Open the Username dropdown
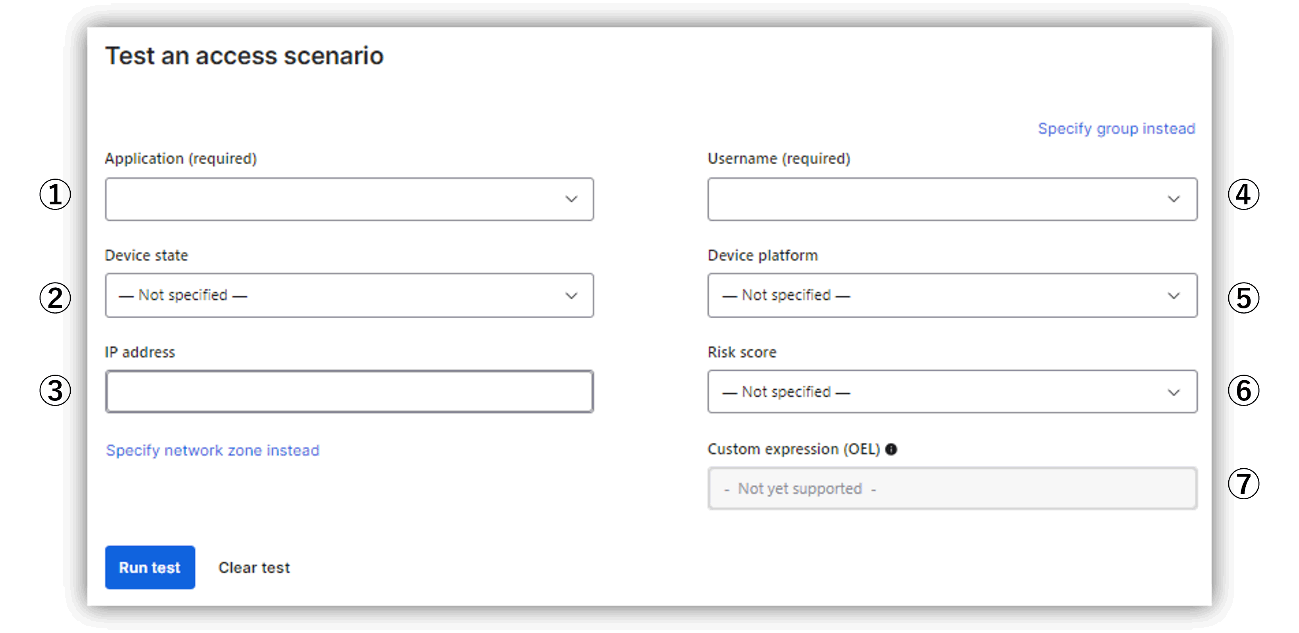Screen dimensions: 1299x633 coord(951,199)
